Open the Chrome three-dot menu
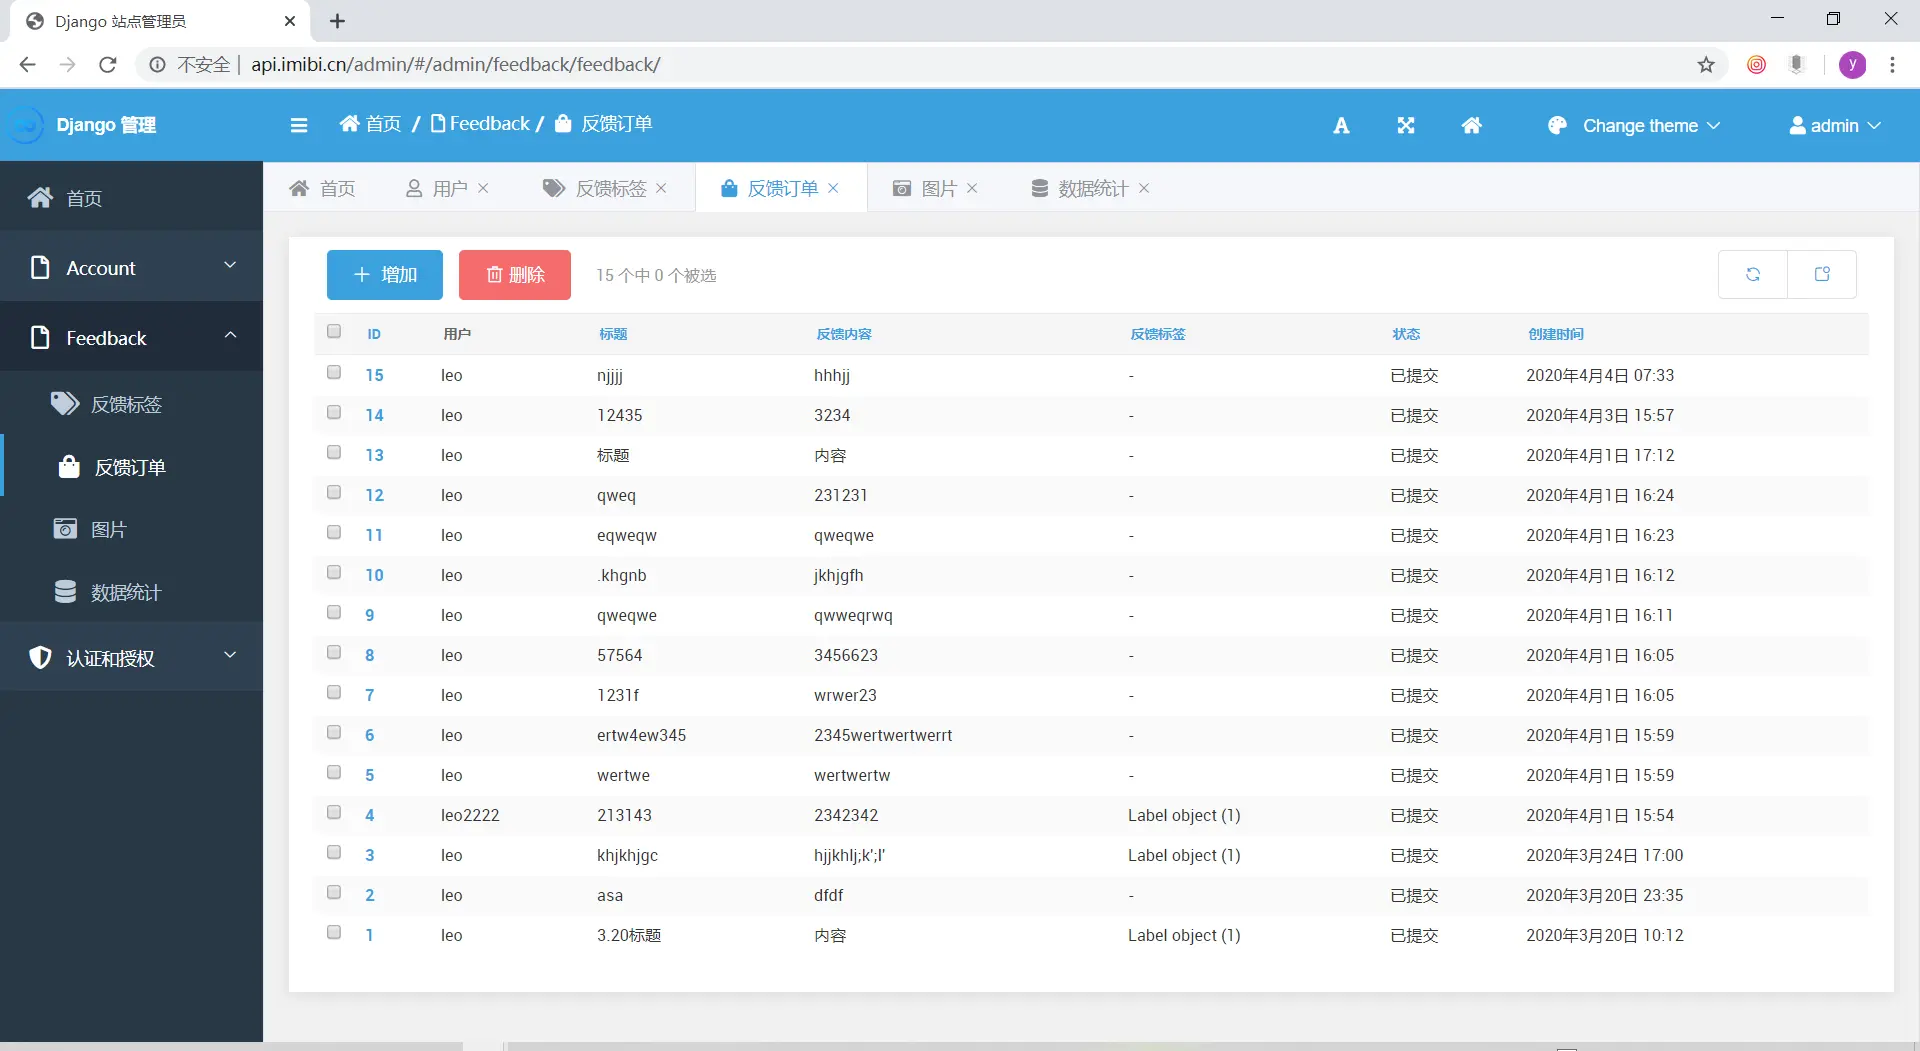 1892,65
